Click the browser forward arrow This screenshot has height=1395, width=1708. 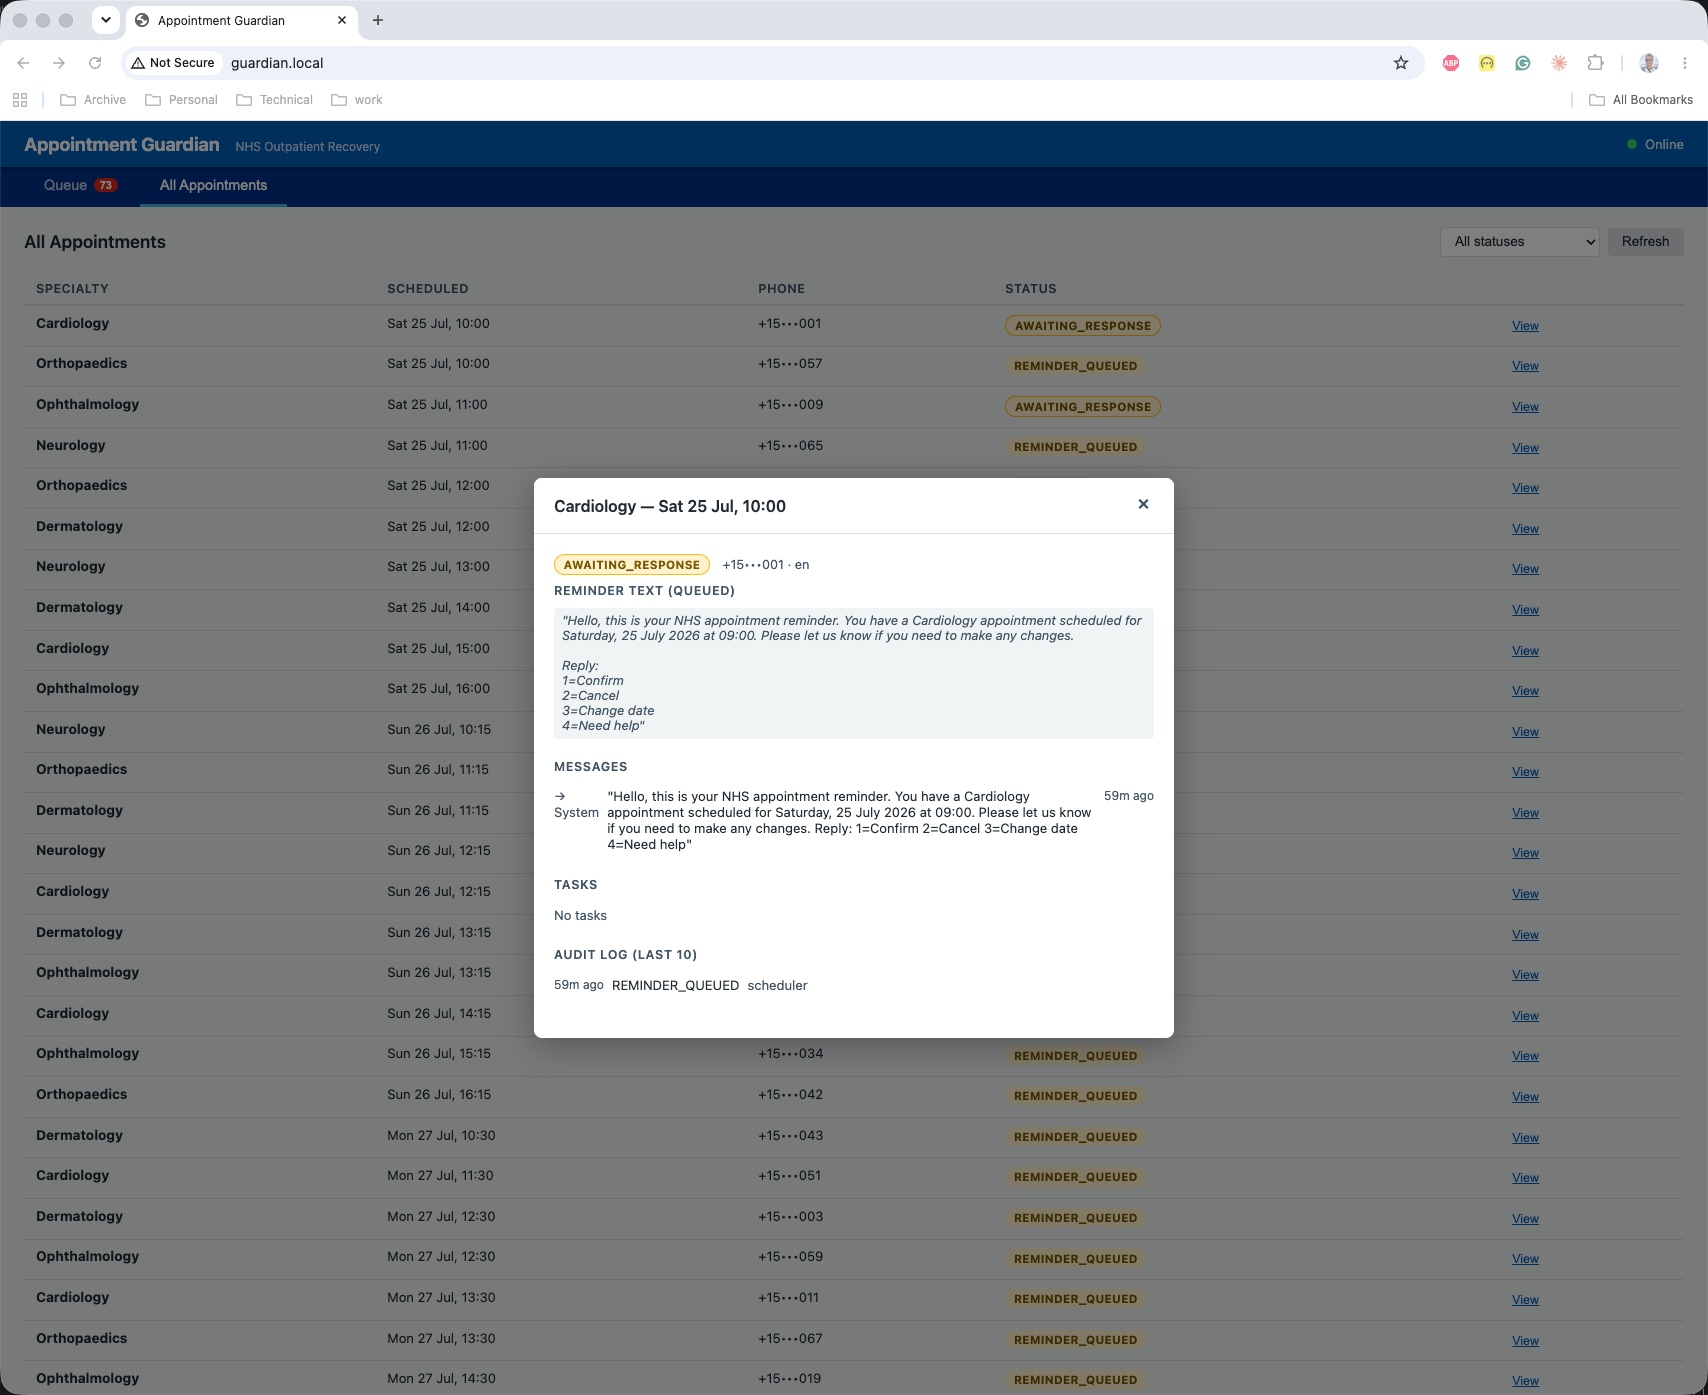[x=59, y=63]
